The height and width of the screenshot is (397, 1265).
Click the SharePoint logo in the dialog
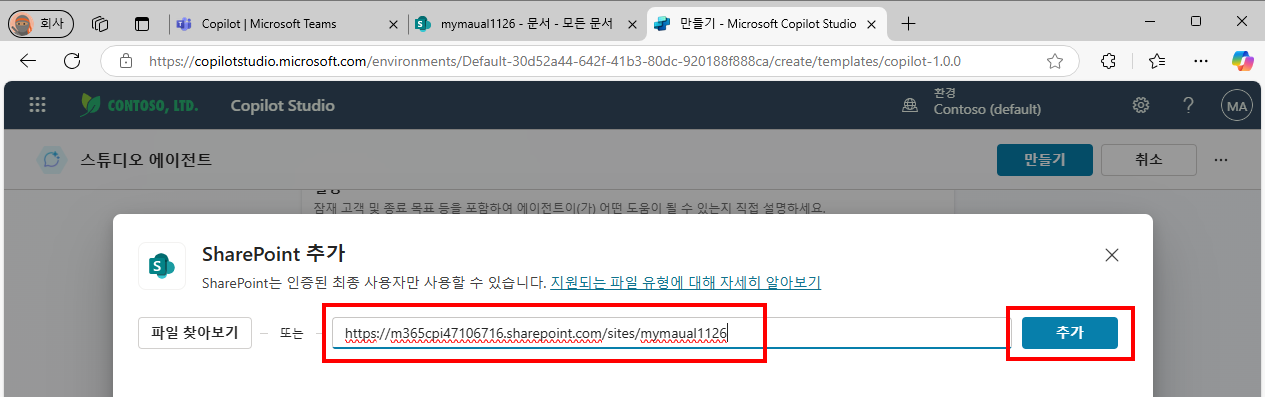(x=162, y=265)
